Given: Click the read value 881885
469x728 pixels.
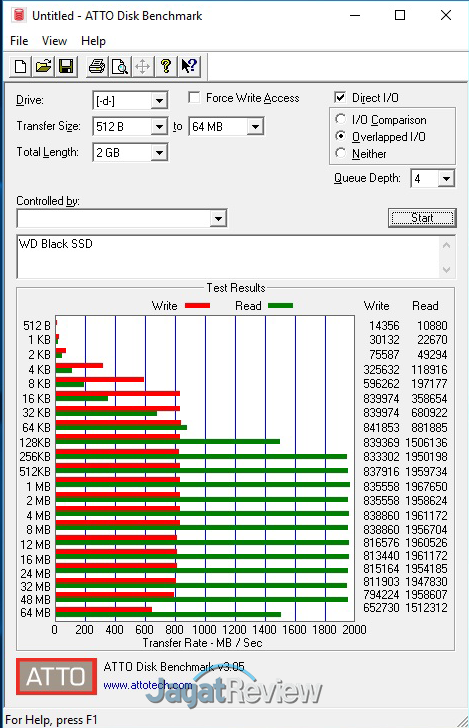Looking at the screenshot, I should coord(430,427).
